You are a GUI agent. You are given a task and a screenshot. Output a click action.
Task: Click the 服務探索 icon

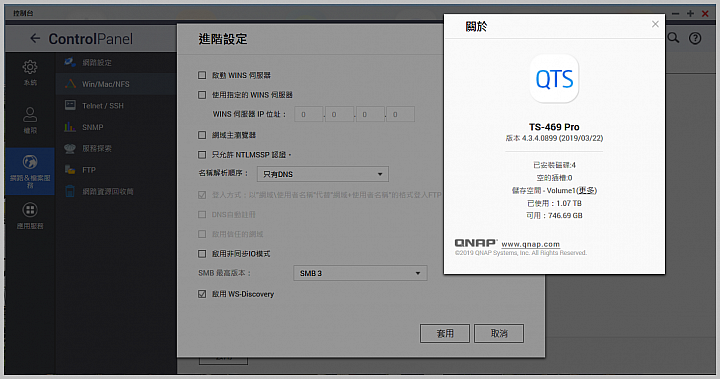point(70,148)
